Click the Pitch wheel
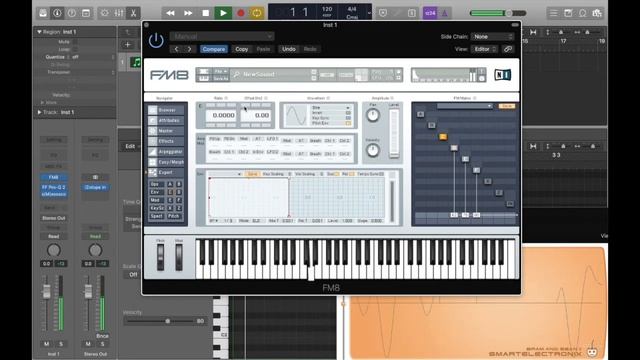Viewport: 640px width, 360px height. tap(160, 257)
